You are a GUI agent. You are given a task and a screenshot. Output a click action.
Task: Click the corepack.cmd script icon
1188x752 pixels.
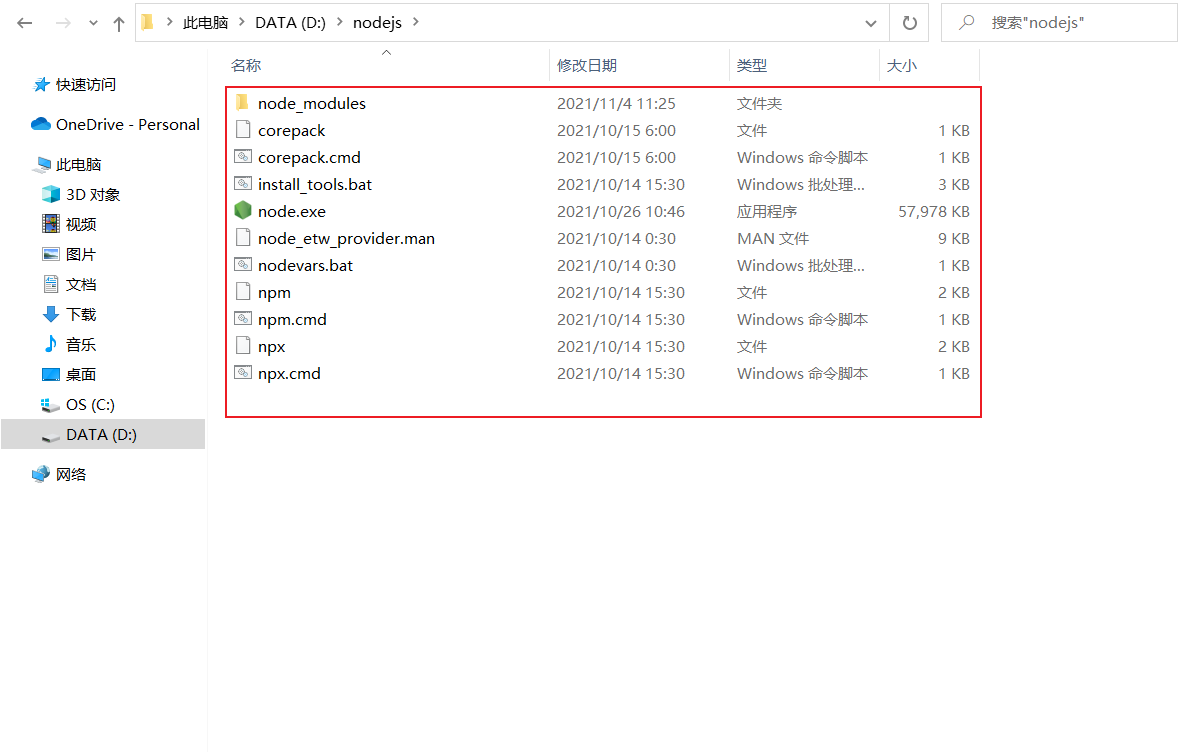coord(242,157)
